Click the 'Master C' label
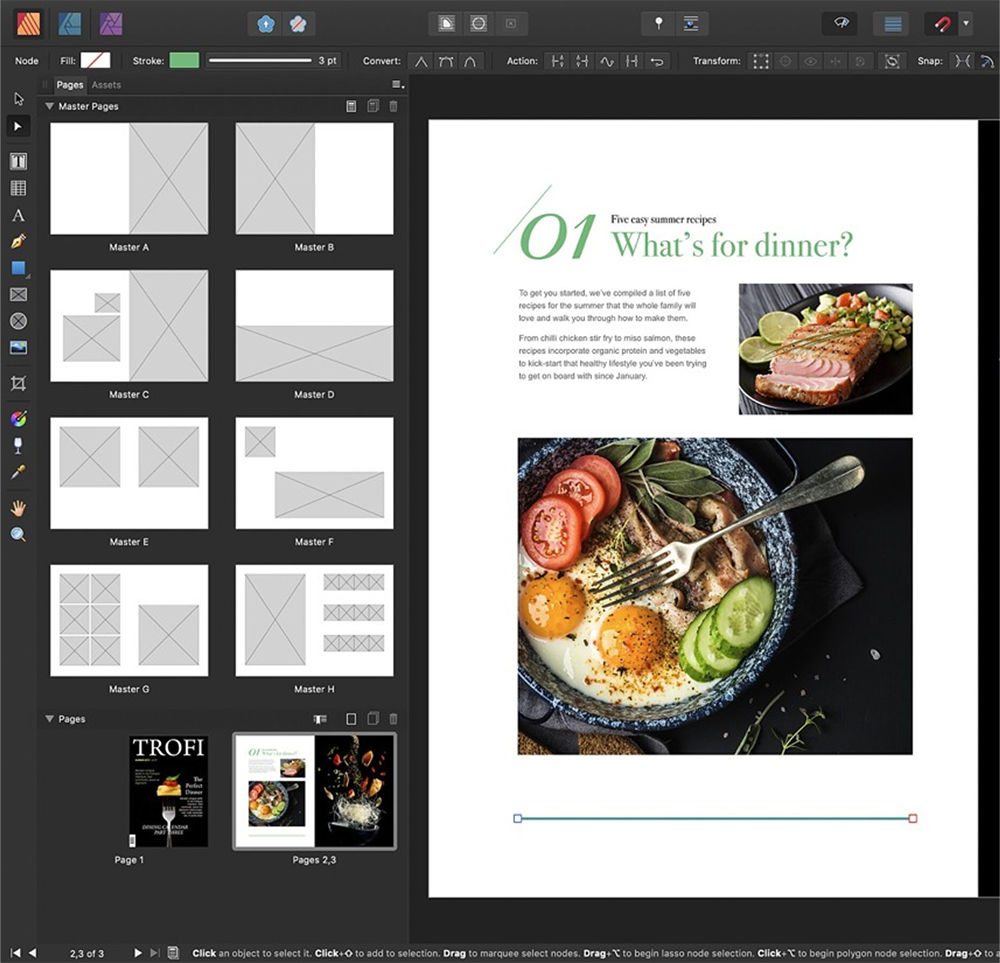 (x=129, y=395)
